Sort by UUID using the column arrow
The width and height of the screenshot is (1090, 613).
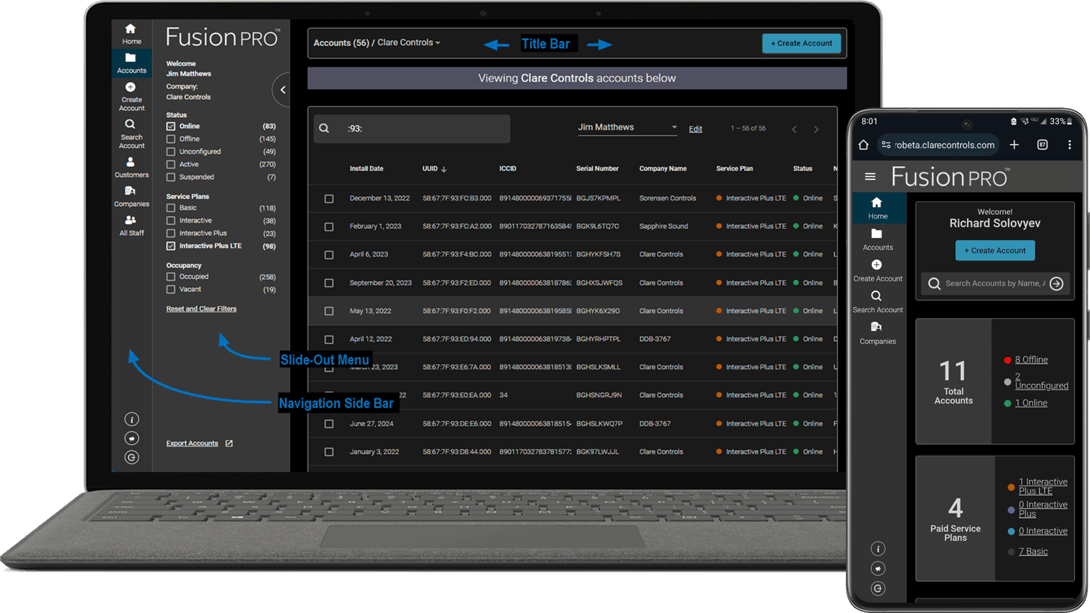tap(444, 168)
